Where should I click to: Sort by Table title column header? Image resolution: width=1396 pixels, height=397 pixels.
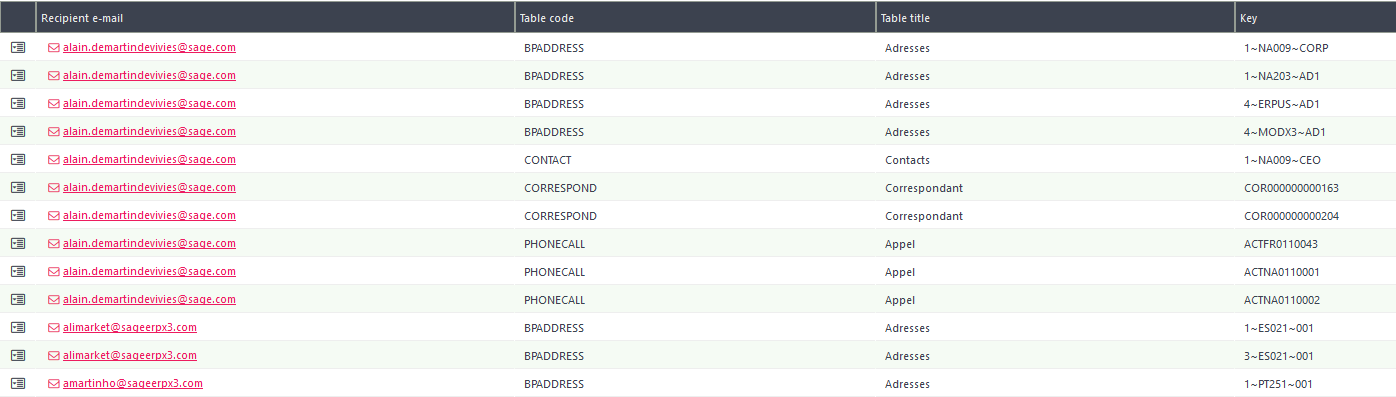(1055, 18)
